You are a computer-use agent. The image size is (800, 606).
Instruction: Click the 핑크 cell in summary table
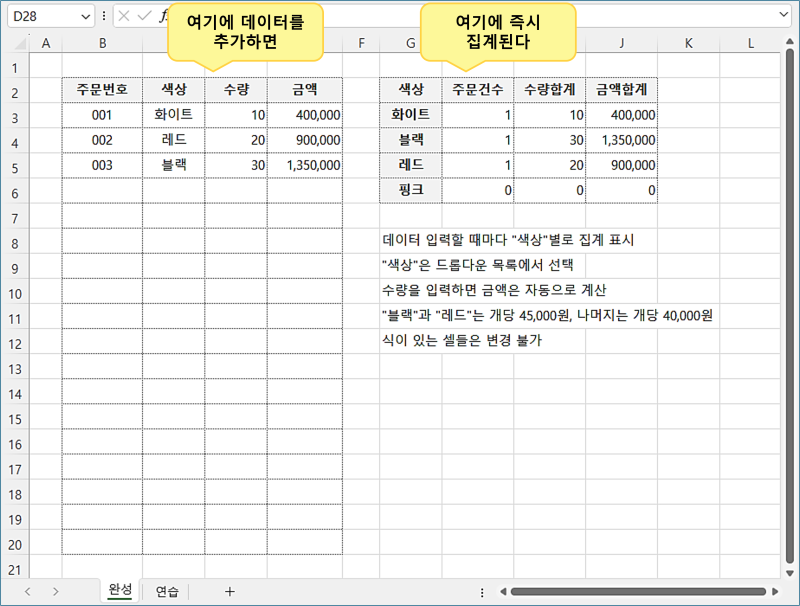pos(410,190)
